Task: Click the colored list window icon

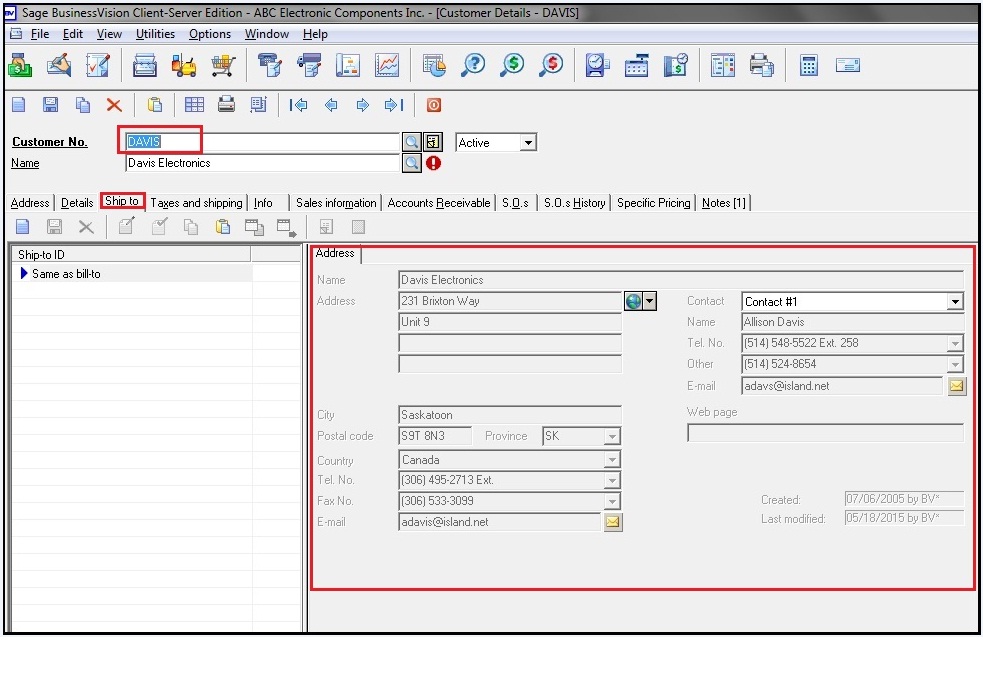Action: click(723, 65)
